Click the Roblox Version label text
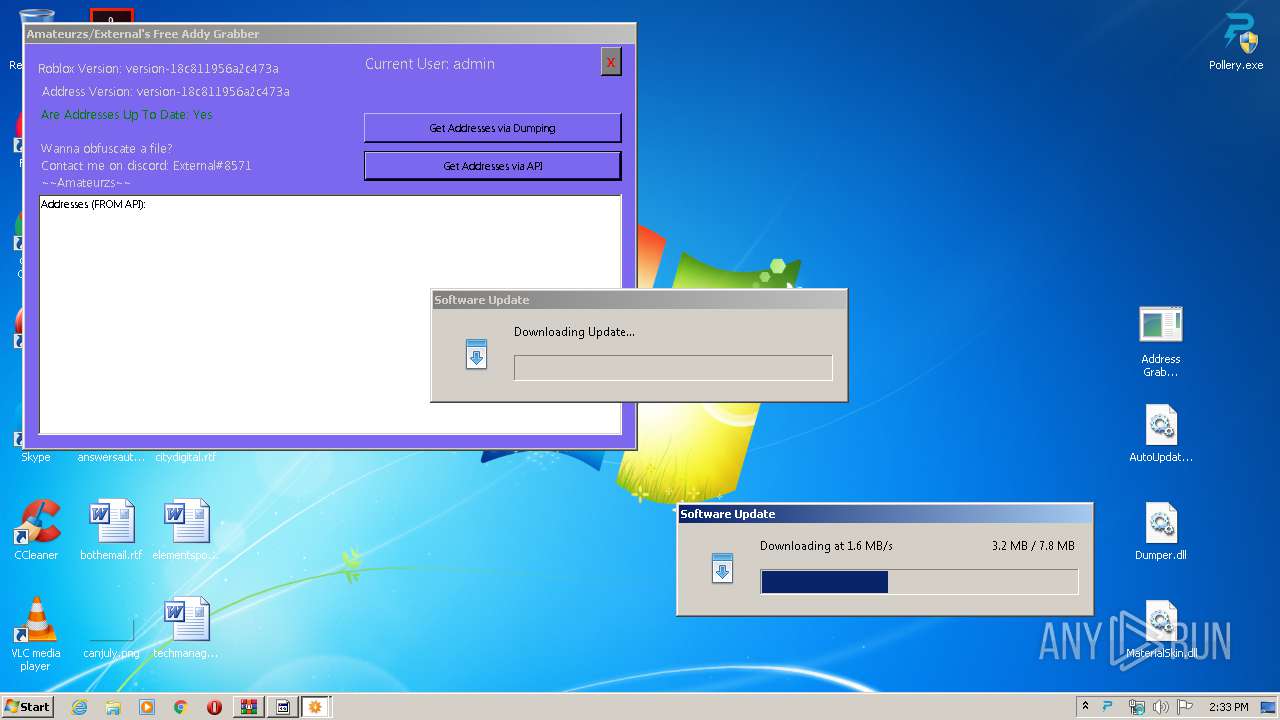Viewport: 1280px width, 720px height. pos(158,69)
